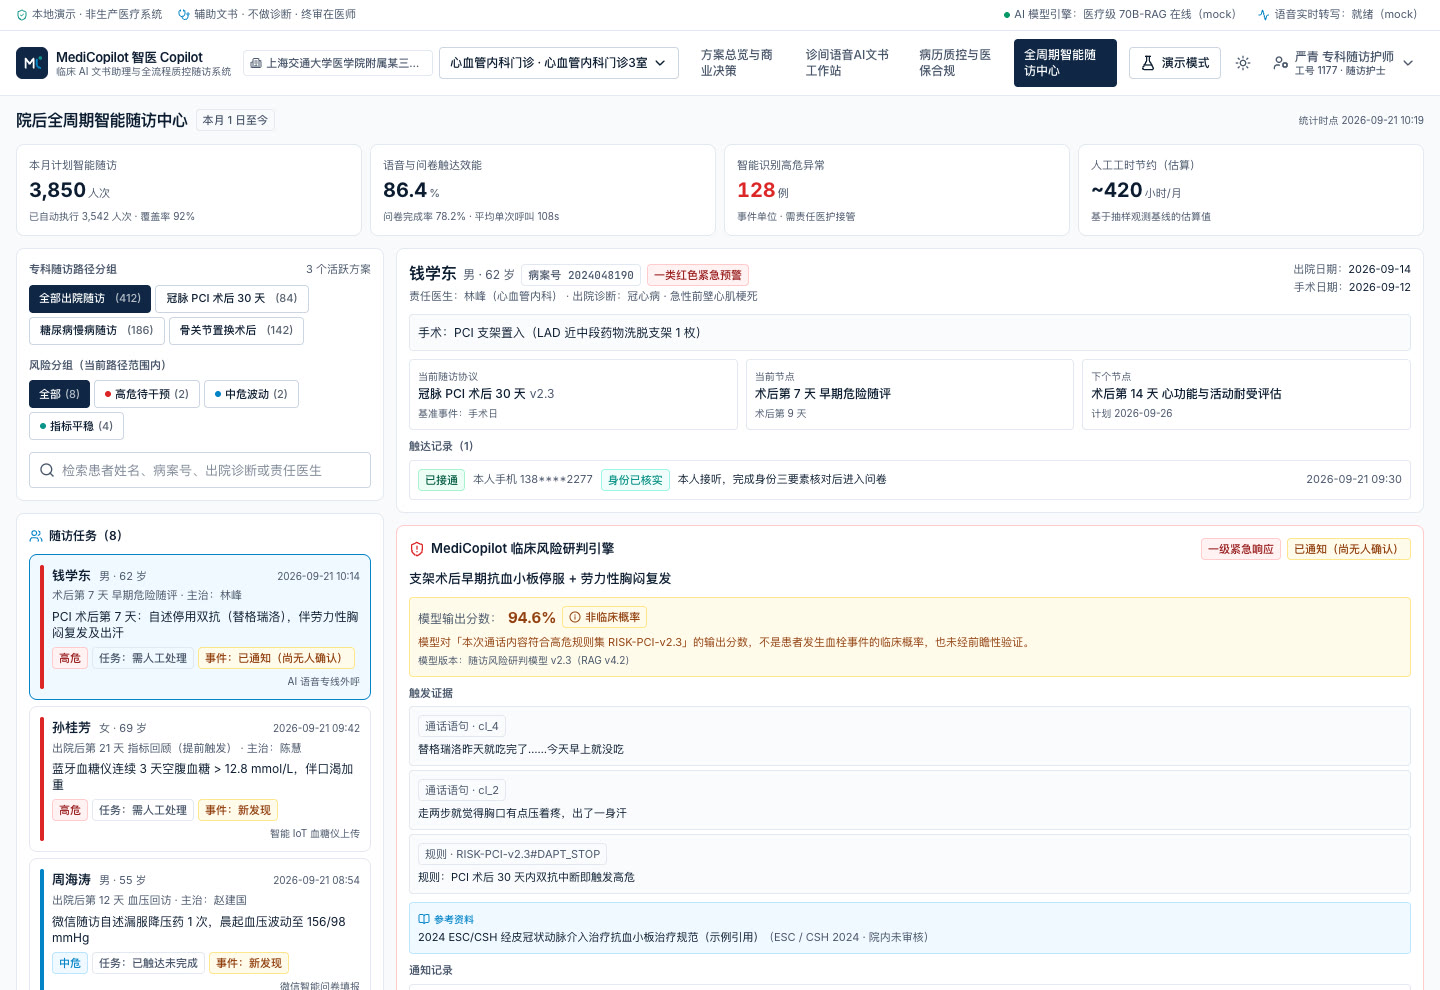Click the stethoscope icon beside 辅助文书
Viewport: 1440px width, 990px height.
coord(184,15)
